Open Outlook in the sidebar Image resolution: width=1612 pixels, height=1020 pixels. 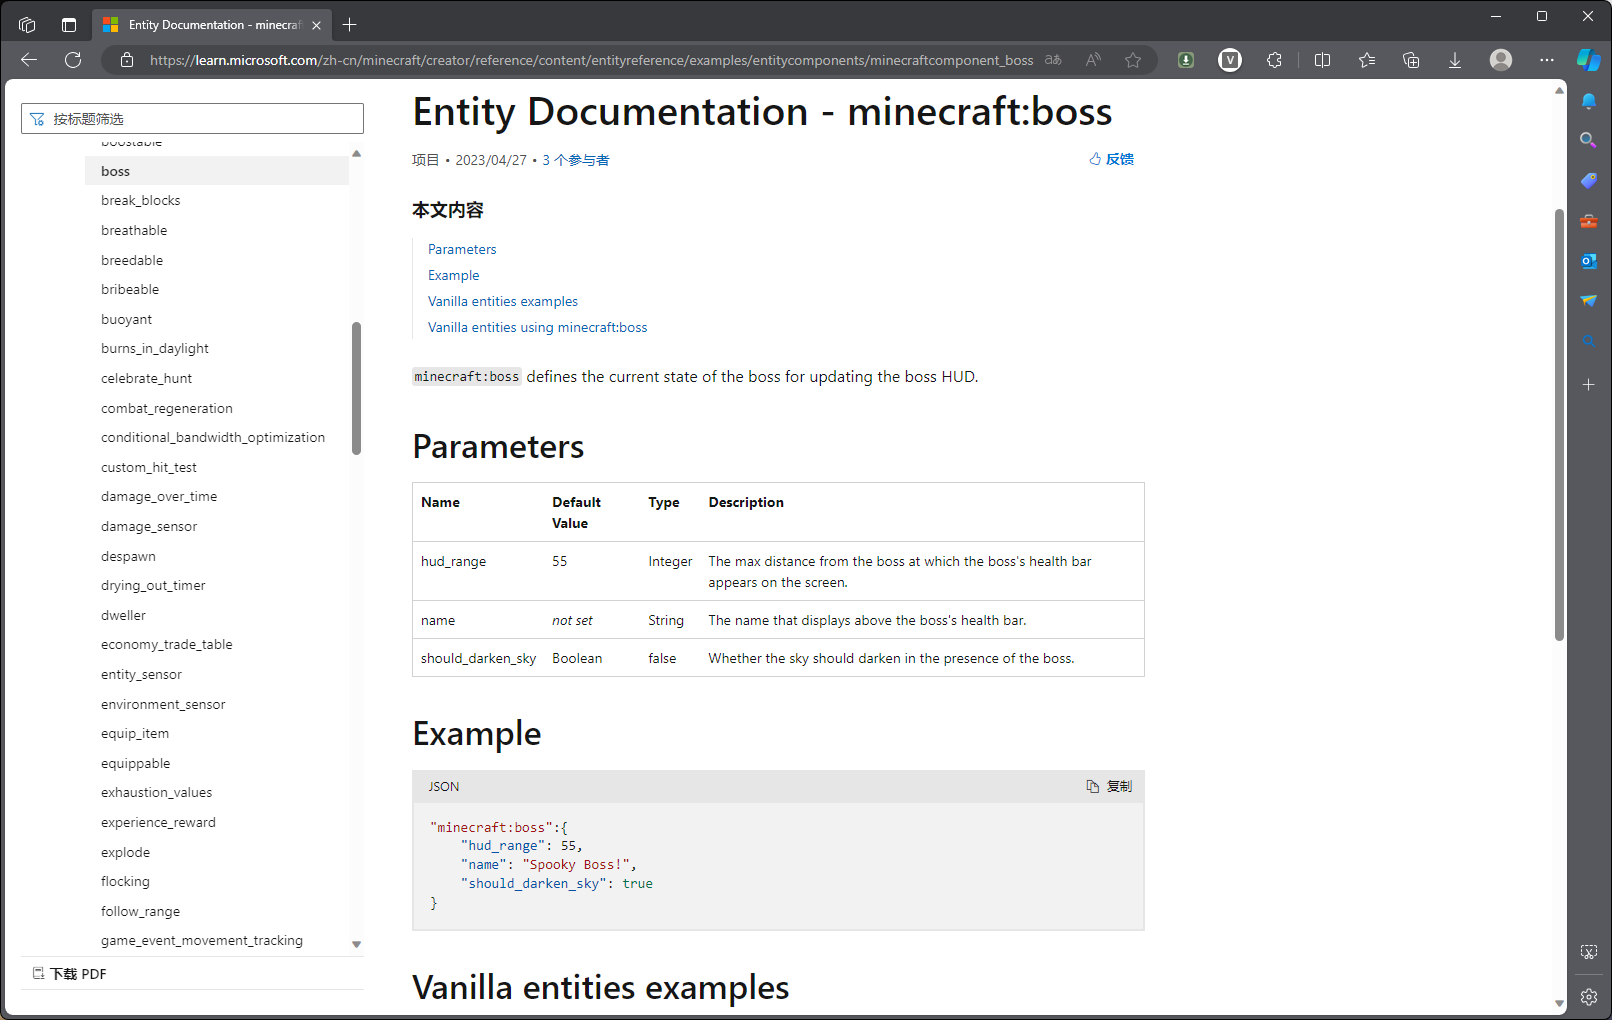pos(1589,261)
